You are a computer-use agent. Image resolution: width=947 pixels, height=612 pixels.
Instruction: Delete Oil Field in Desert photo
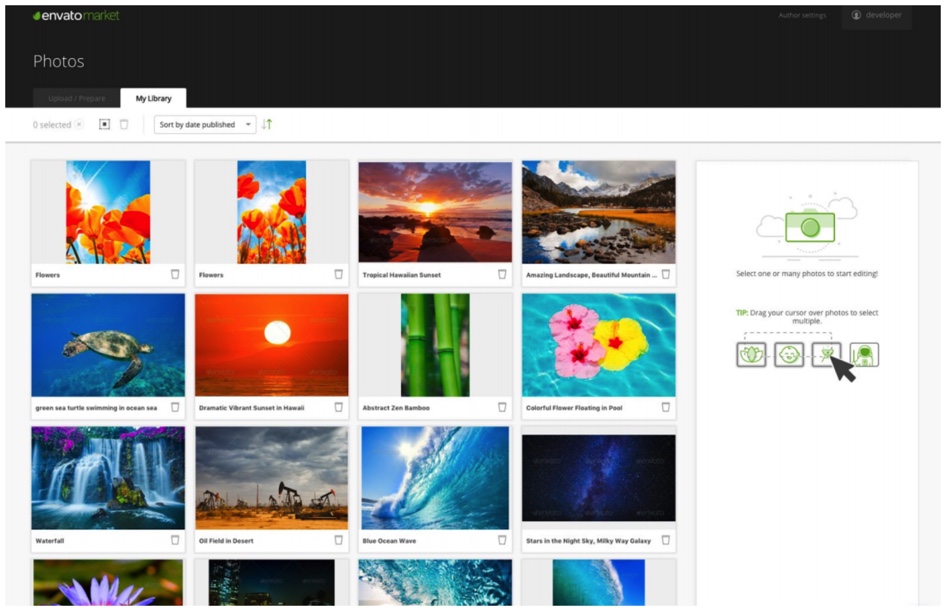coord(338,540)
